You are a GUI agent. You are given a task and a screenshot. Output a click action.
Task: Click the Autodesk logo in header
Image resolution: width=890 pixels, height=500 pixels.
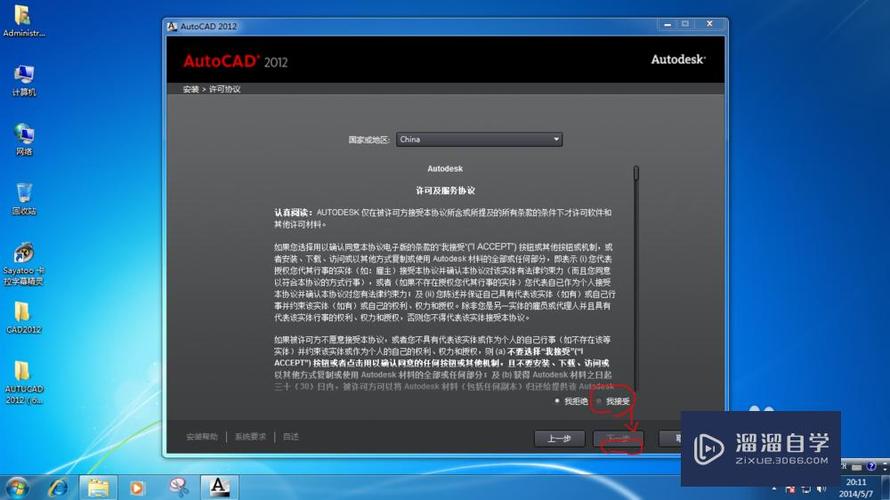[678, 59]
